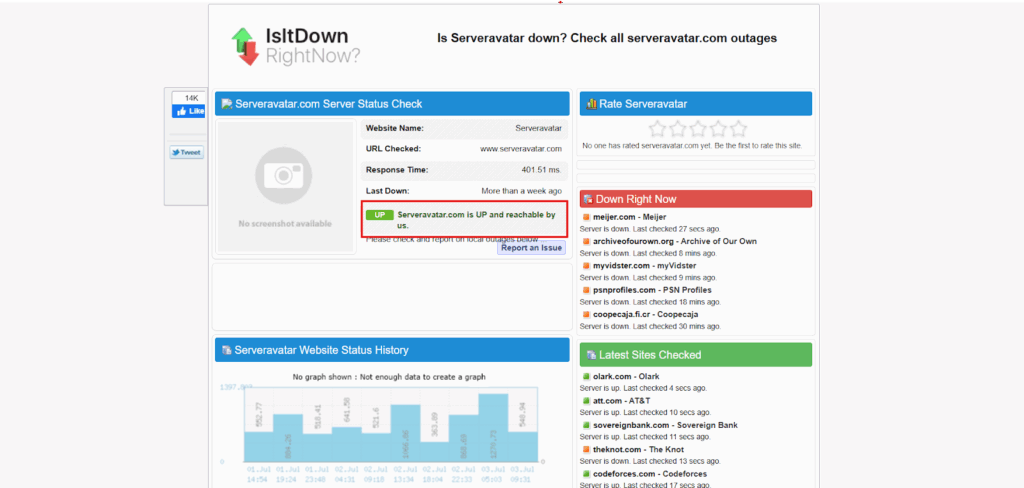Screen dimensions: 1024x488
Task: Click the Tweet button
Action: tap(187, 152)
